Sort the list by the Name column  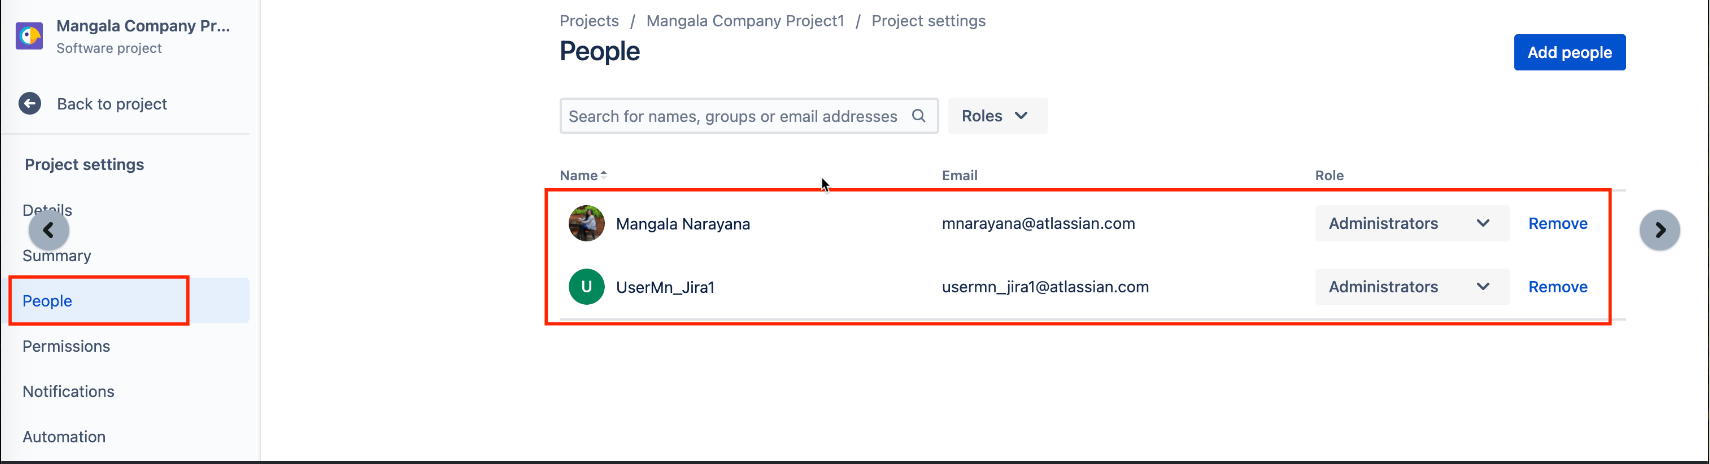(x=583, y=175)
